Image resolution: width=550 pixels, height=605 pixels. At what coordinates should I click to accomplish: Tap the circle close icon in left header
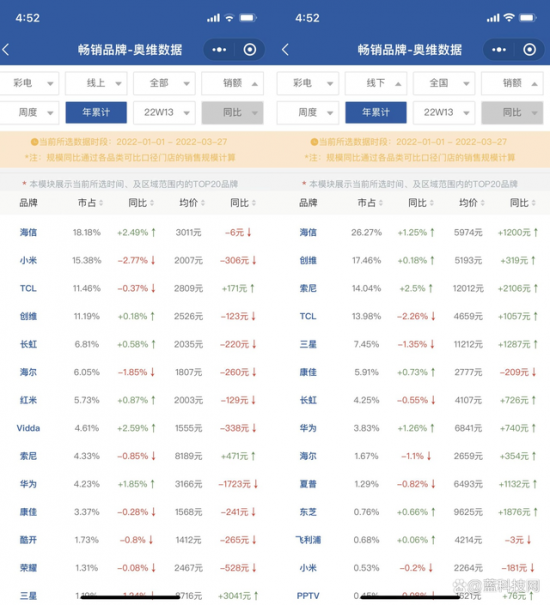point(250,49)
